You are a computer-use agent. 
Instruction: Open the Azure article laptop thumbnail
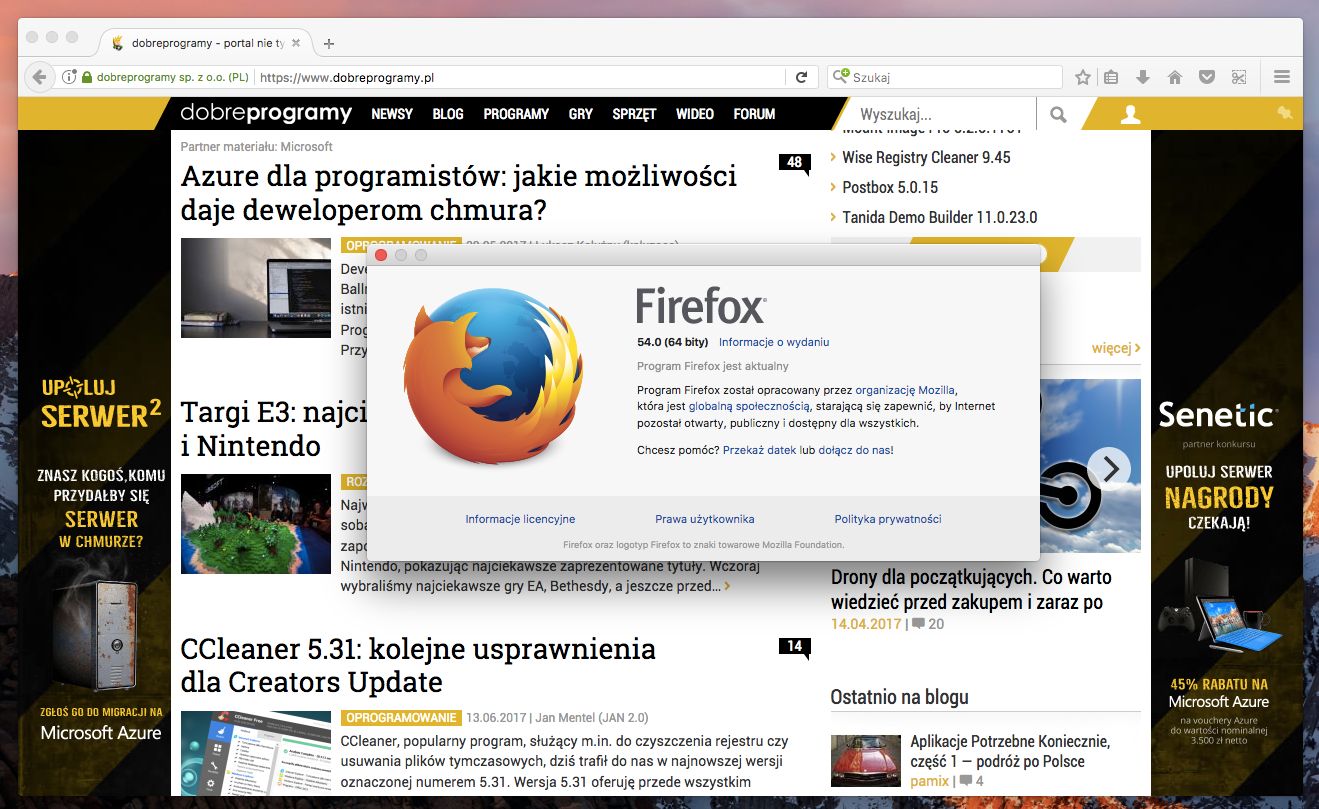pos(256,287)
